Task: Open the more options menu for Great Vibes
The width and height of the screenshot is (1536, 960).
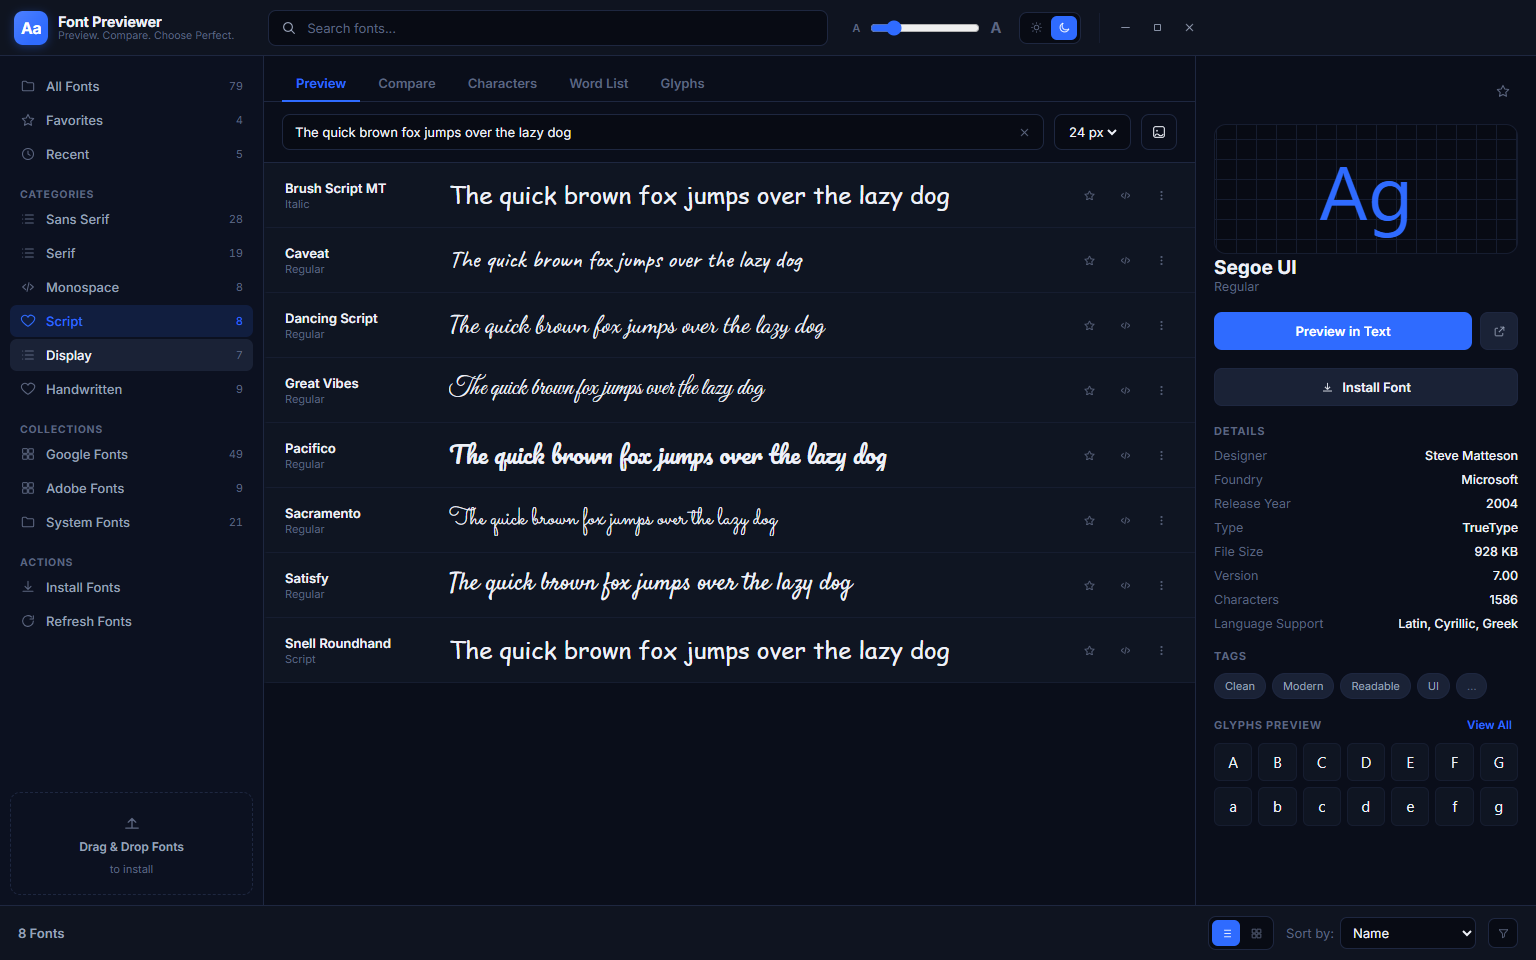Action: tap(1161, 391)
